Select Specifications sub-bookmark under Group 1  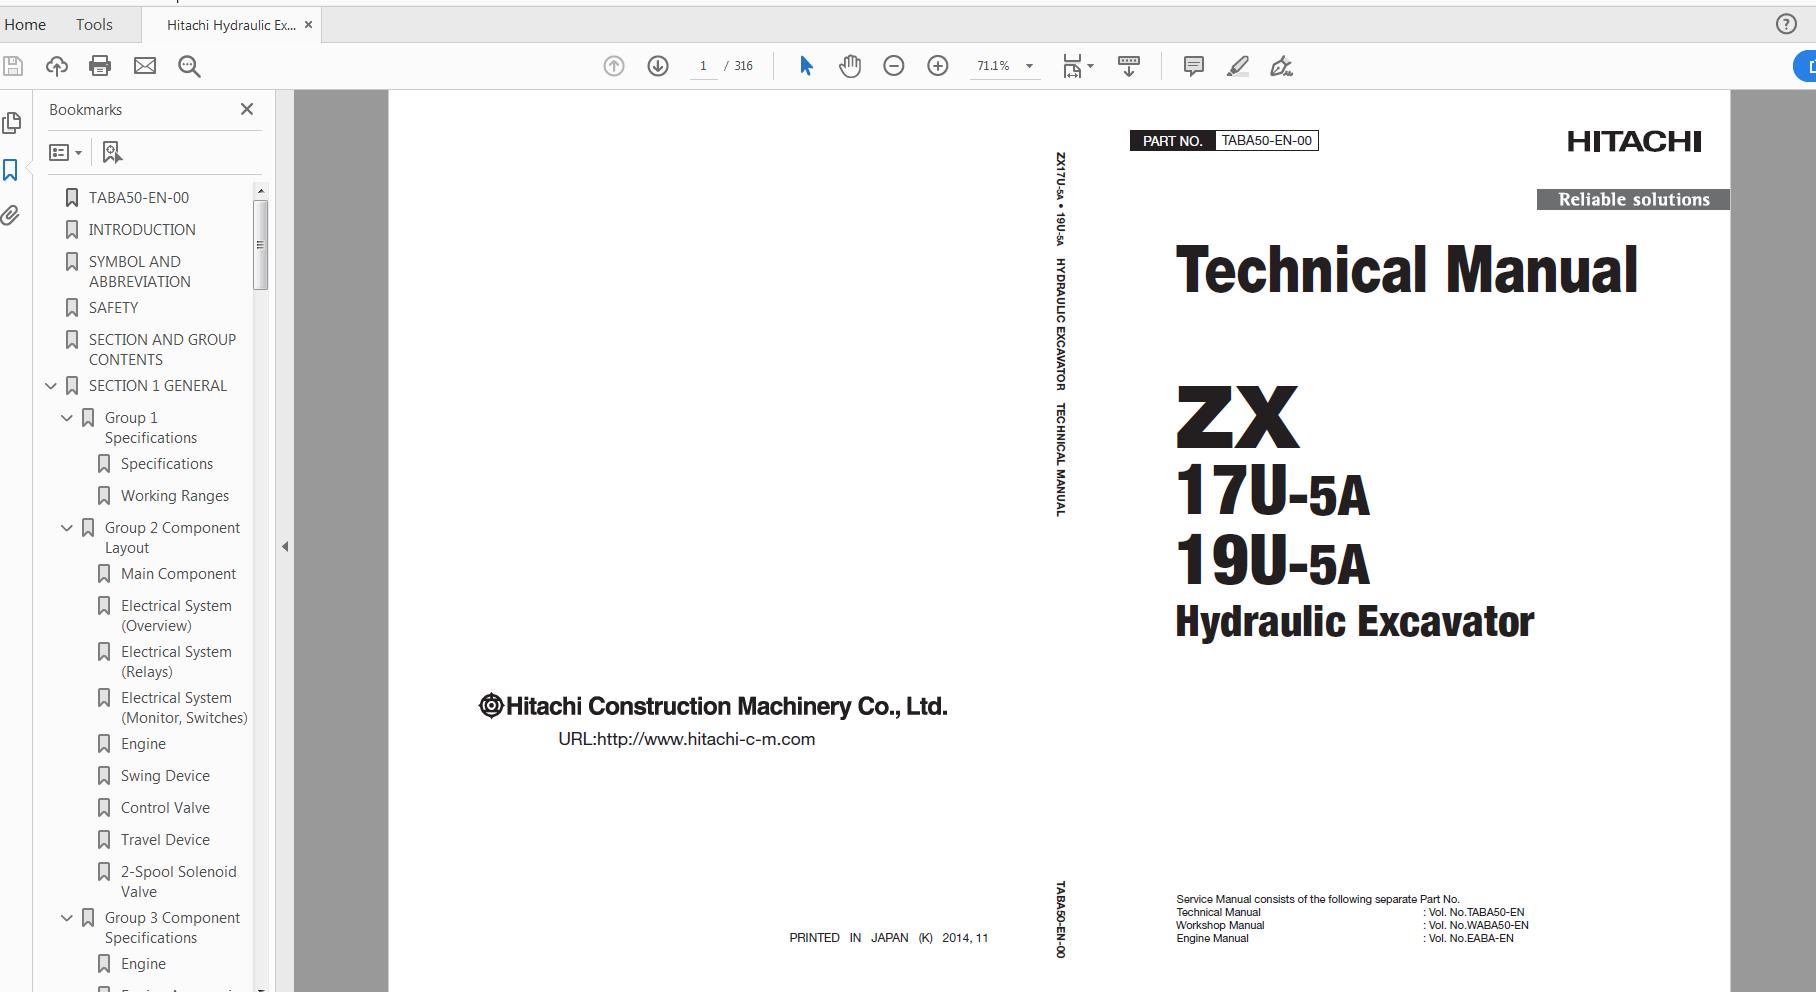(167, 464)
